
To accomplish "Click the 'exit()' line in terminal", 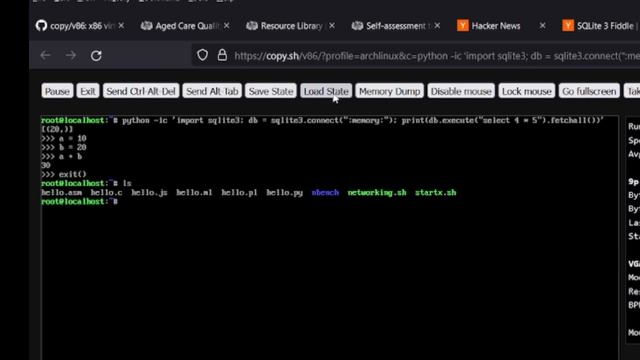I will point(64,174).
